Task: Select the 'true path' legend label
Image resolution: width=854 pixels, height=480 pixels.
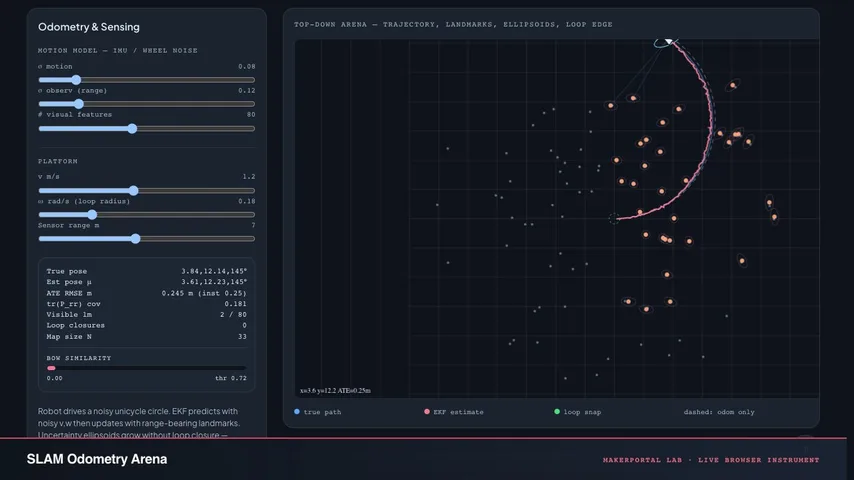Action: [x=322, y=412]
